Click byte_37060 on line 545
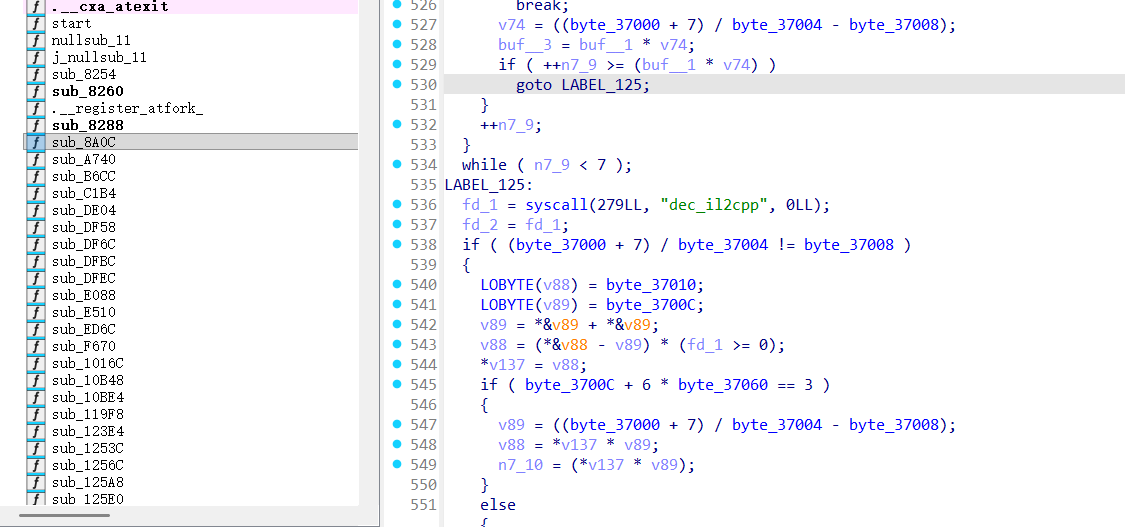The image size is (1125, 527). pos(723,384)
